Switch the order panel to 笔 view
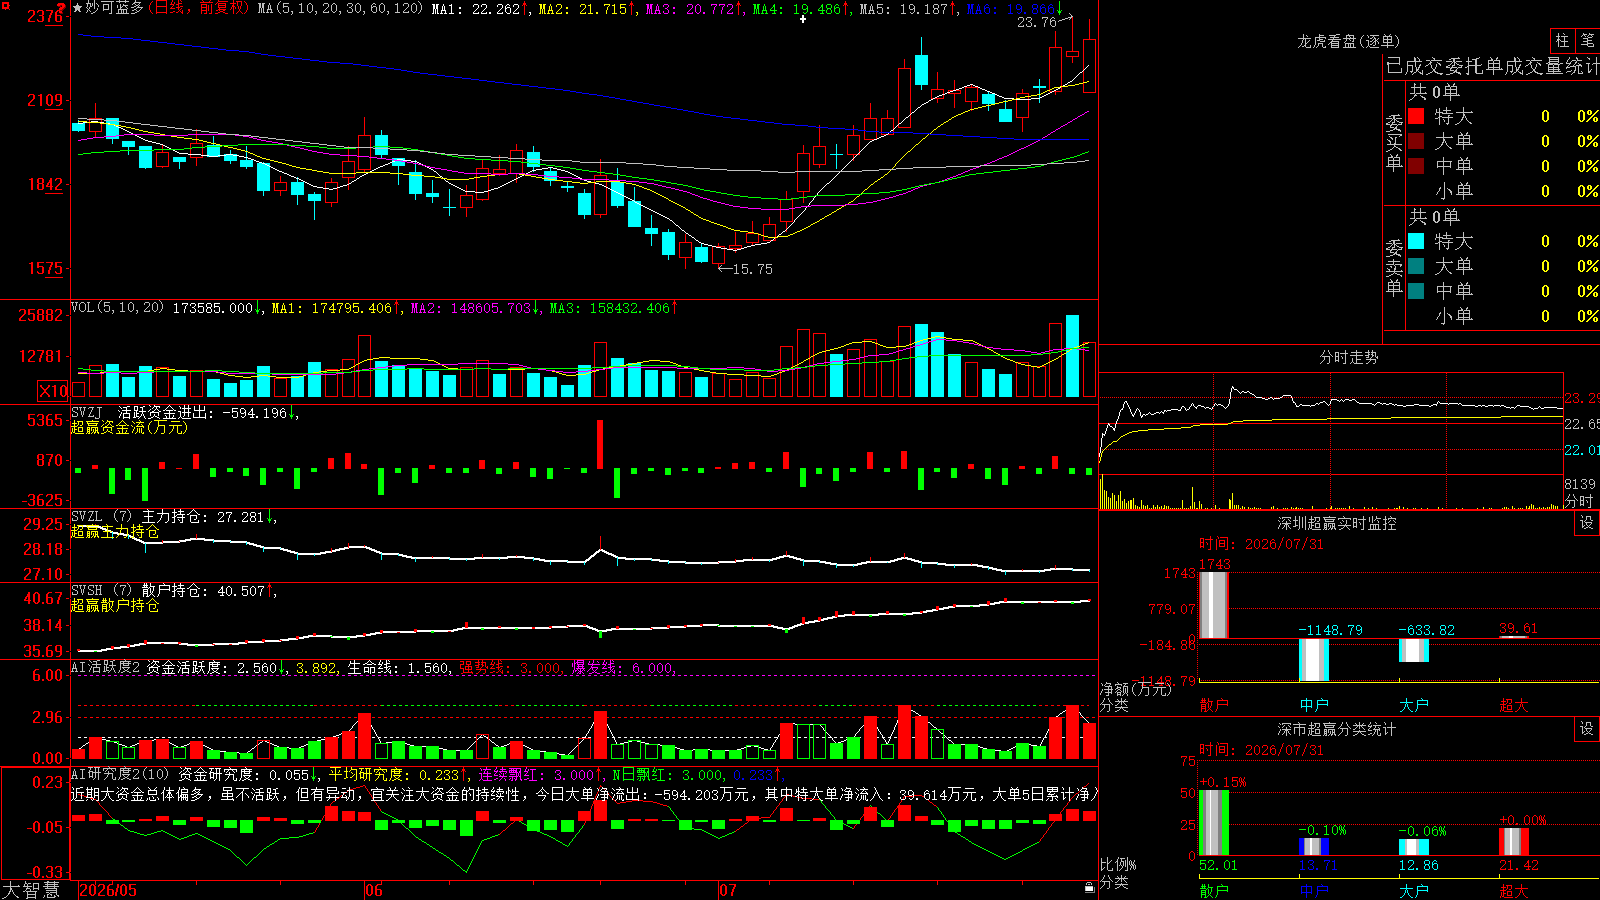Screen dimensions: 1600x900 1587,40
